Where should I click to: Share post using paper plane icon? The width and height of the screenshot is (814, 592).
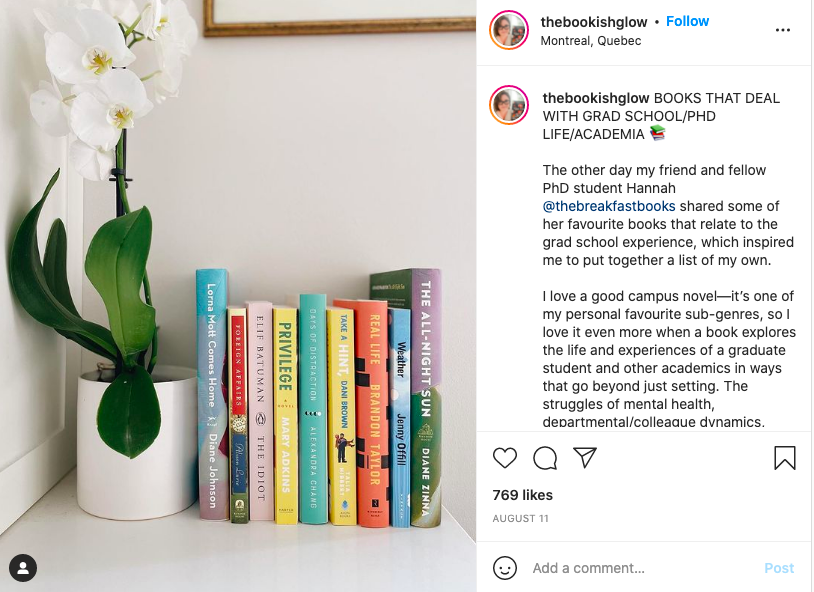tap(585, 458)
